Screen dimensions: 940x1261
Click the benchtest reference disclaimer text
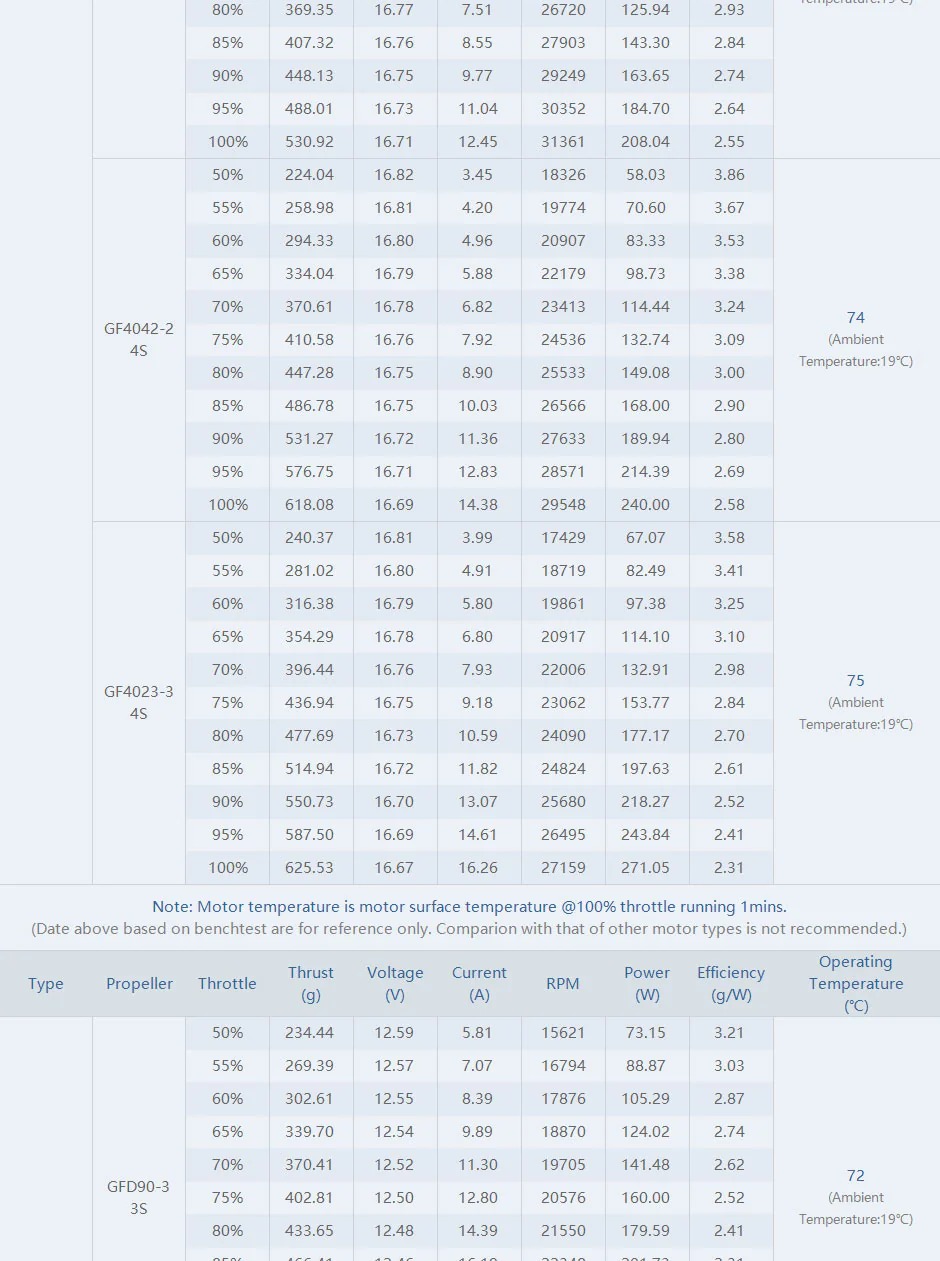tap(469, 929)
